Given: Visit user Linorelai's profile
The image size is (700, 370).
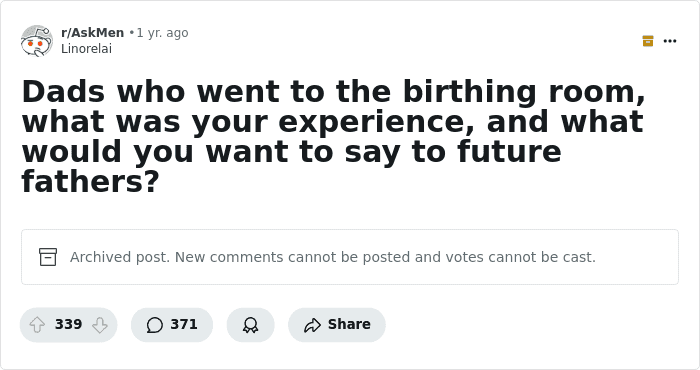Looking at the screenshot, I should [x=86, y=49].
